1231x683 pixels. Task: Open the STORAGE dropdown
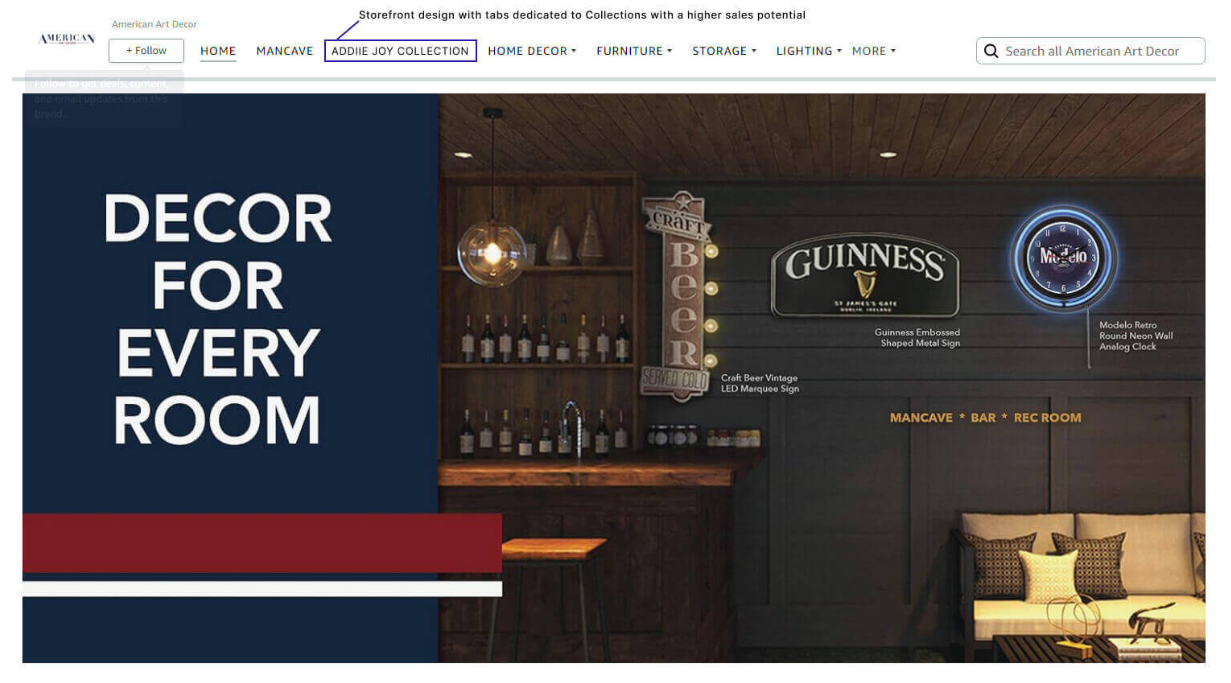(x=723, y=50)
